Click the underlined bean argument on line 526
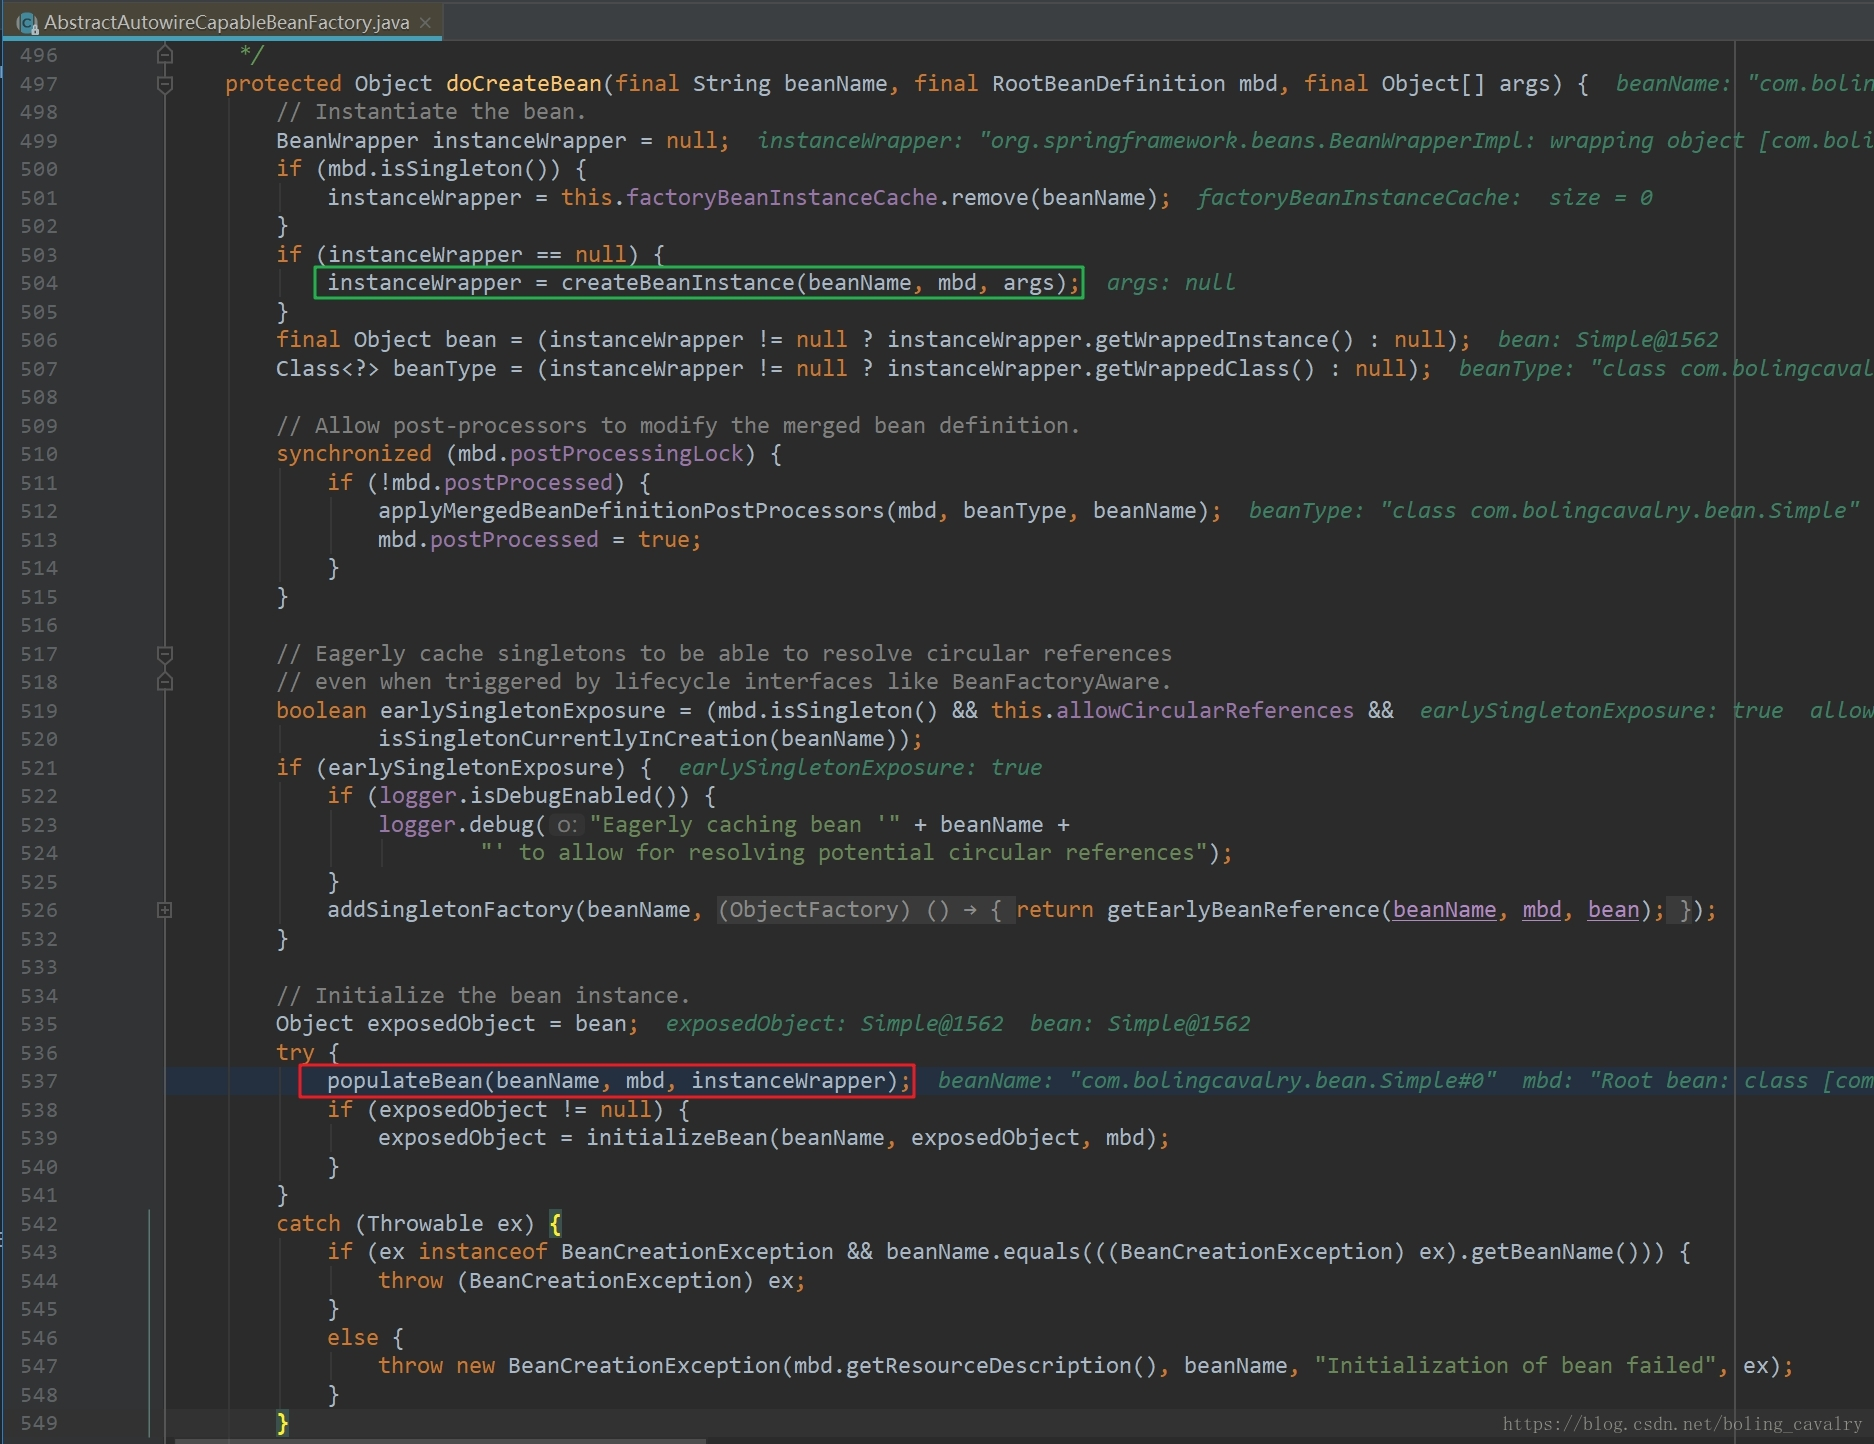 [x=1613, y=910]
